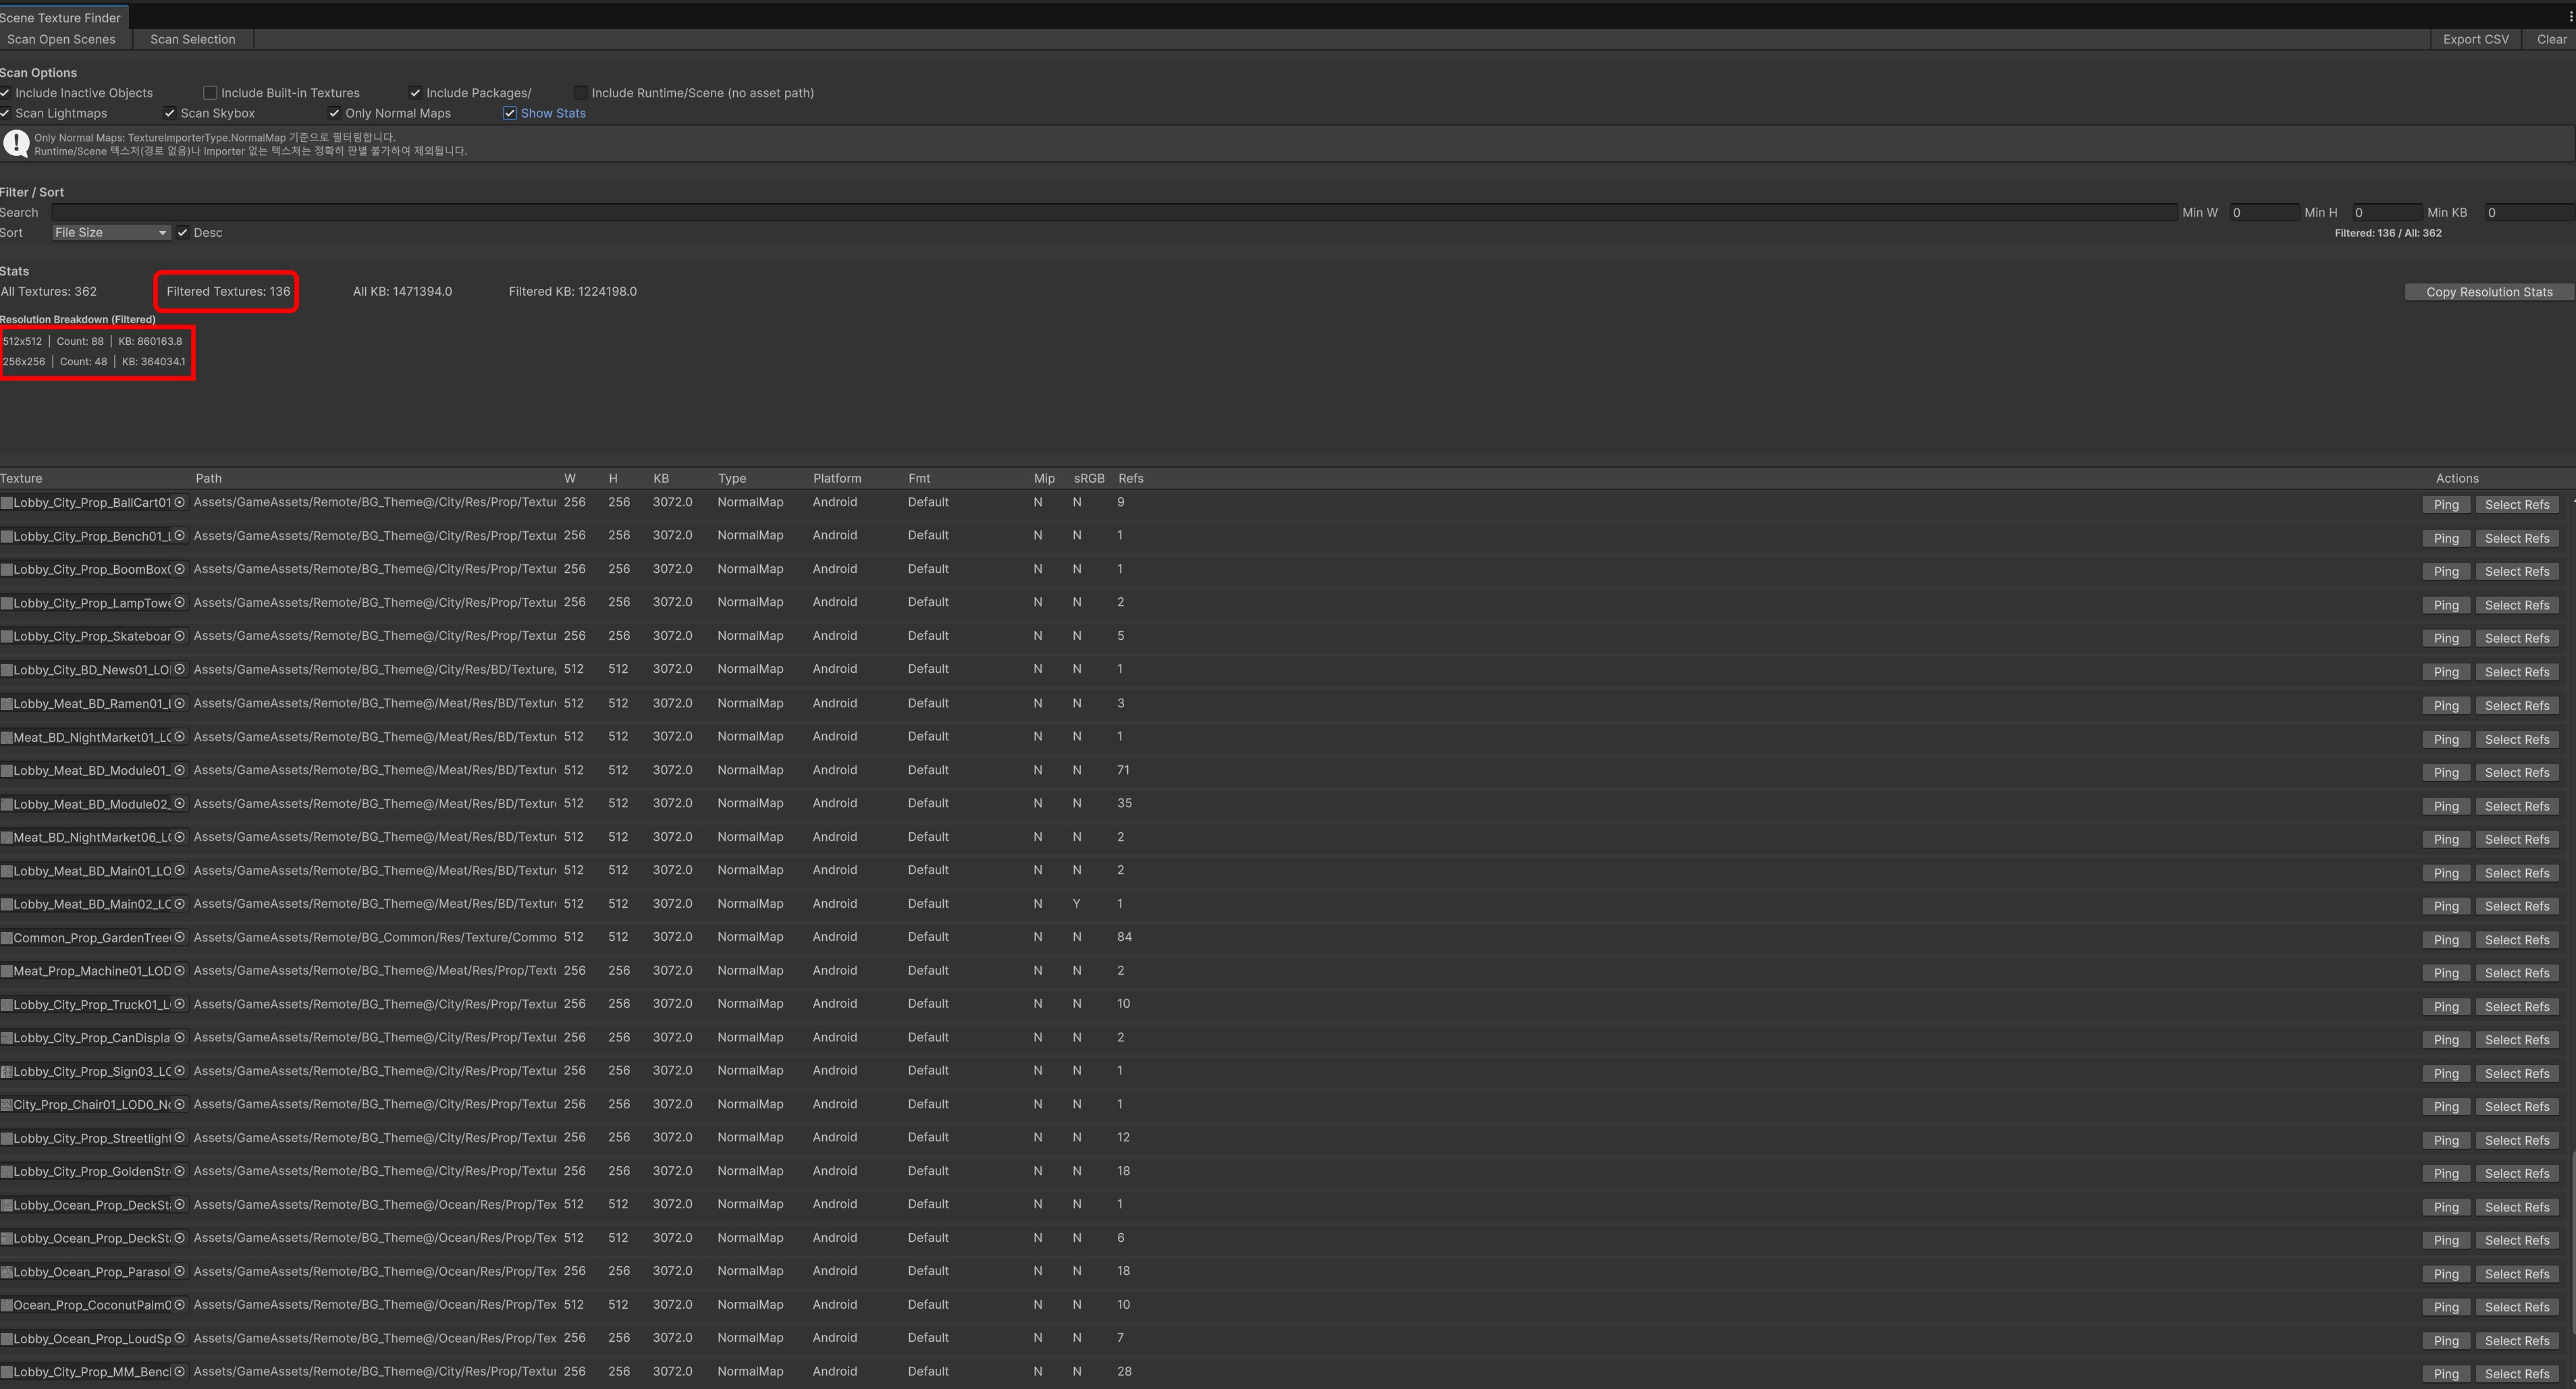The height and width of the screenshot is (1389, 2576).
Task: Open object picker for Lobby_City_Prop_Skateboard texture
Action: click(x=180, y=636)
